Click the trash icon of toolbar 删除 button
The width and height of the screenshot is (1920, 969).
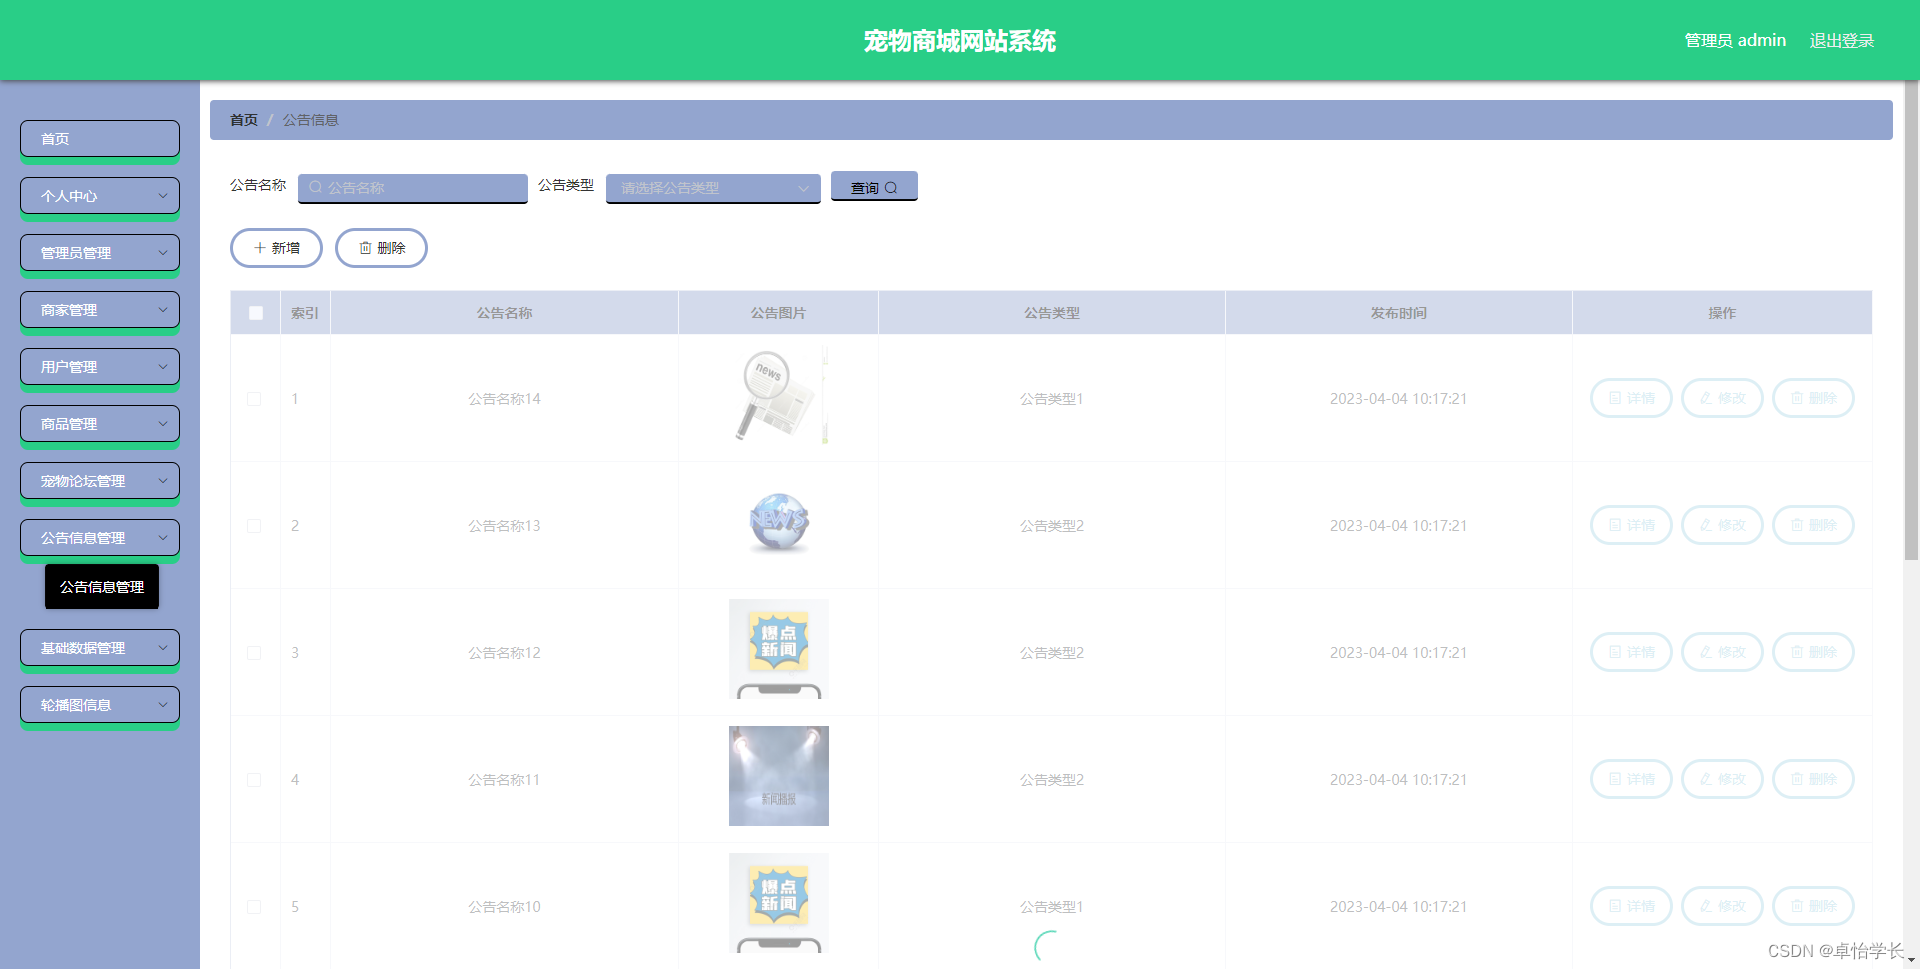pos(366,248)
